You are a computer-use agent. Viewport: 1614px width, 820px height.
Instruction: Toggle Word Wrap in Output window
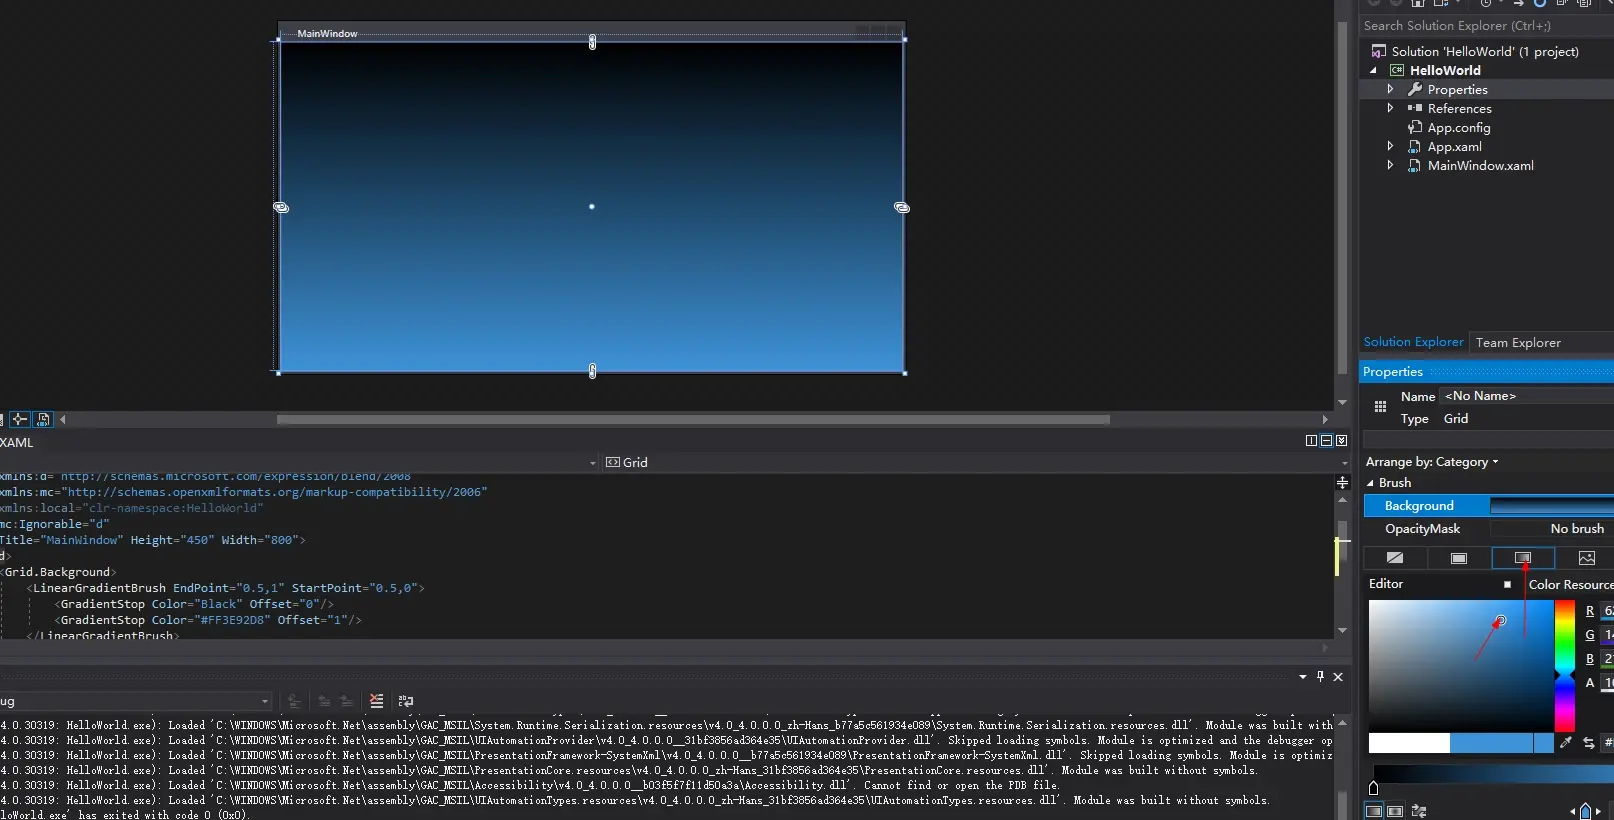coord(405,701)
